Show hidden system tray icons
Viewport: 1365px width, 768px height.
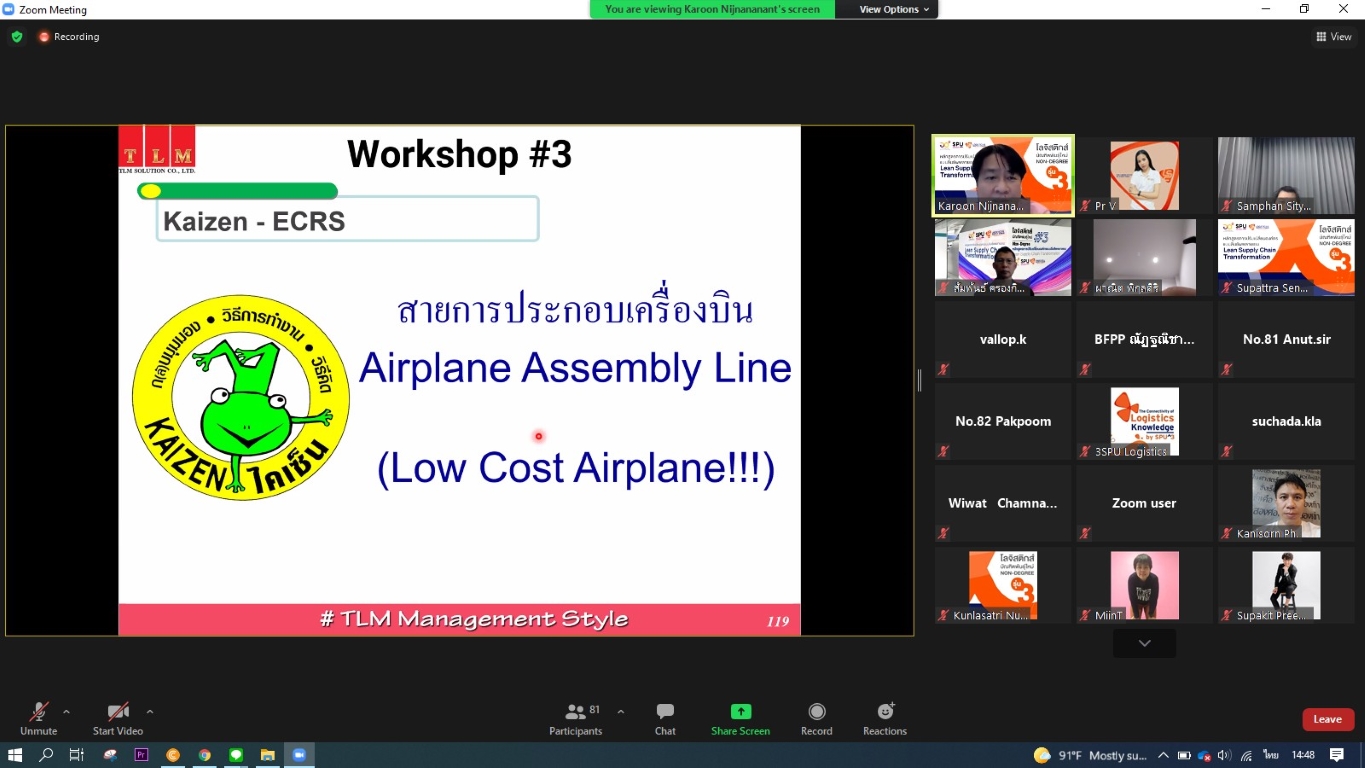[x=1163, y=755]
